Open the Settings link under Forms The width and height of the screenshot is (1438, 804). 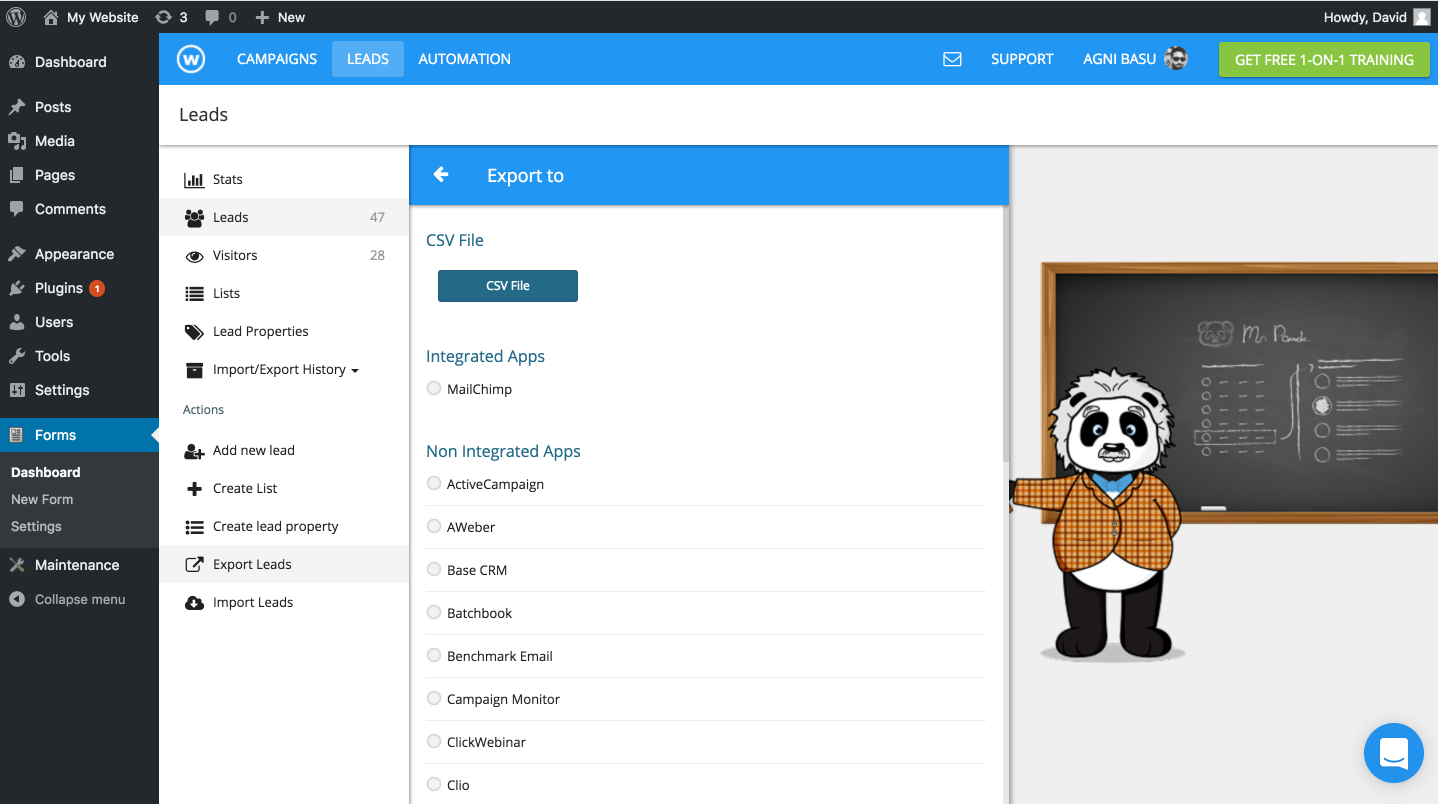coord(36,526)
